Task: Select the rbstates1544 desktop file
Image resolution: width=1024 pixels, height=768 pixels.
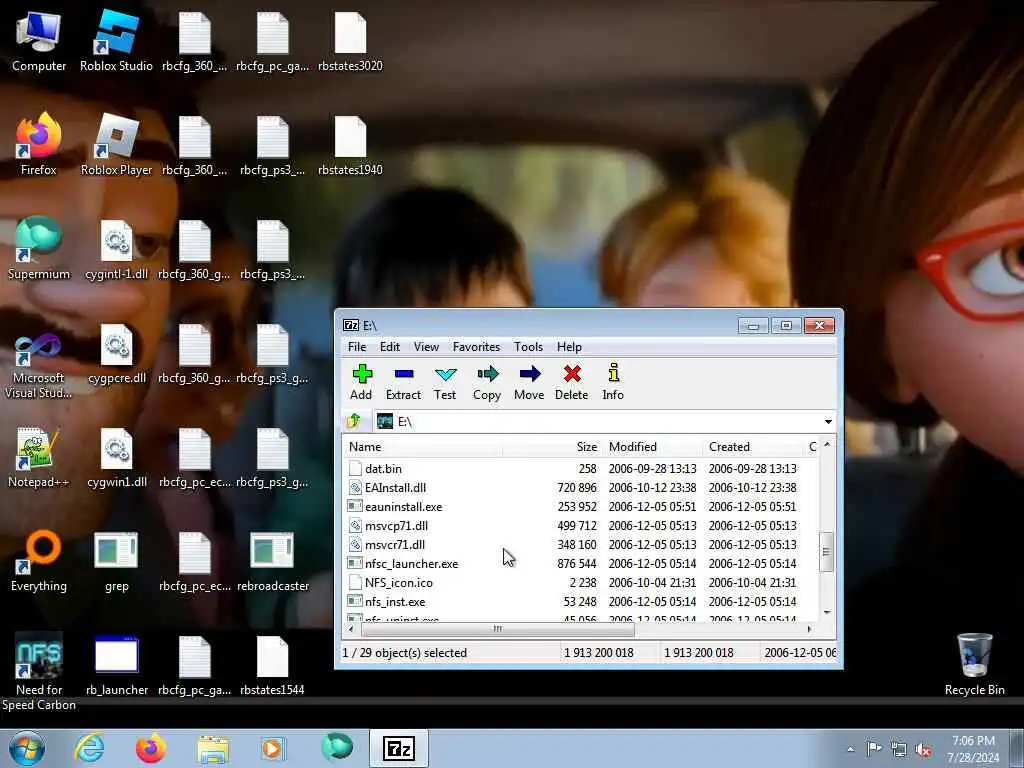Action: click(272, 665)
